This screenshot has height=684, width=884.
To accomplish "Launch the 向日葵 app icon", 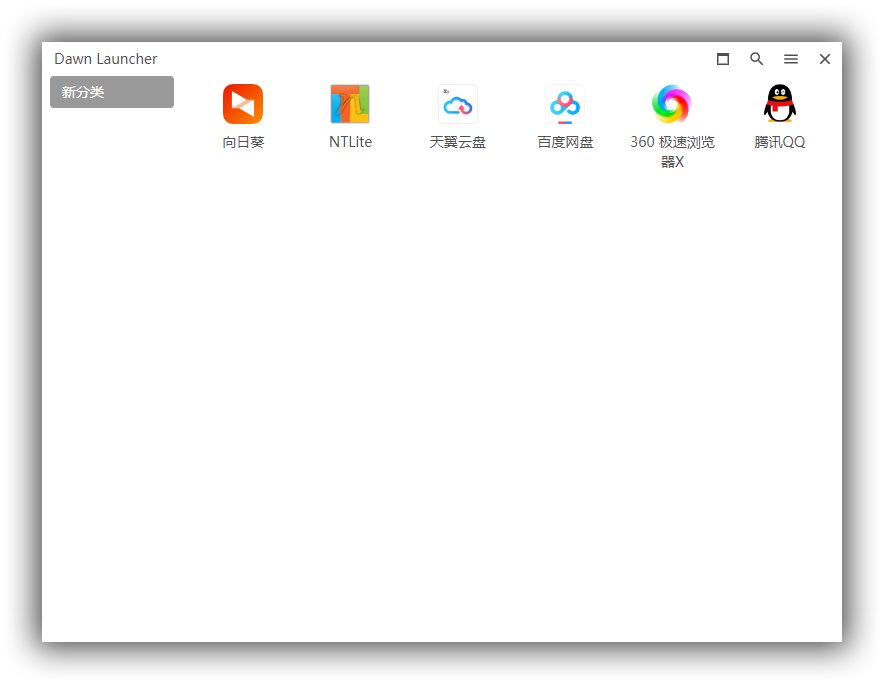I will coord(243,104).
